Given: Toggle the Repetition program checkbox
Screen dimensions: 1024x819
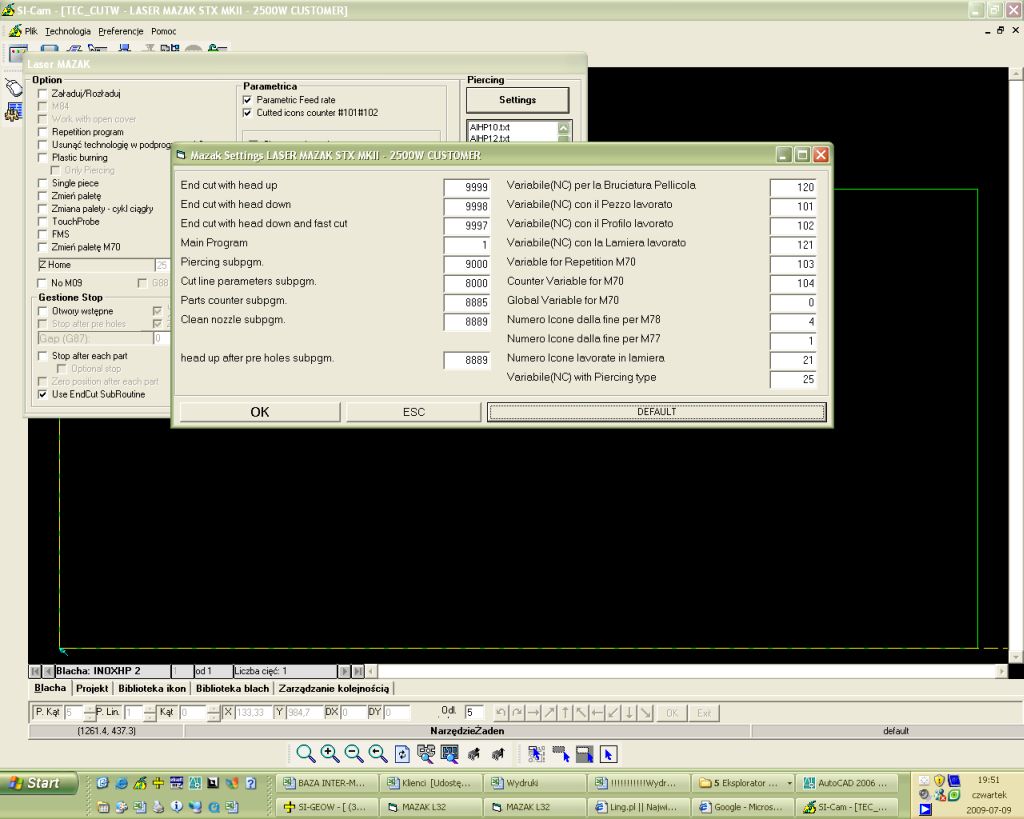Looking at the screenshot, I should [42, 132].
